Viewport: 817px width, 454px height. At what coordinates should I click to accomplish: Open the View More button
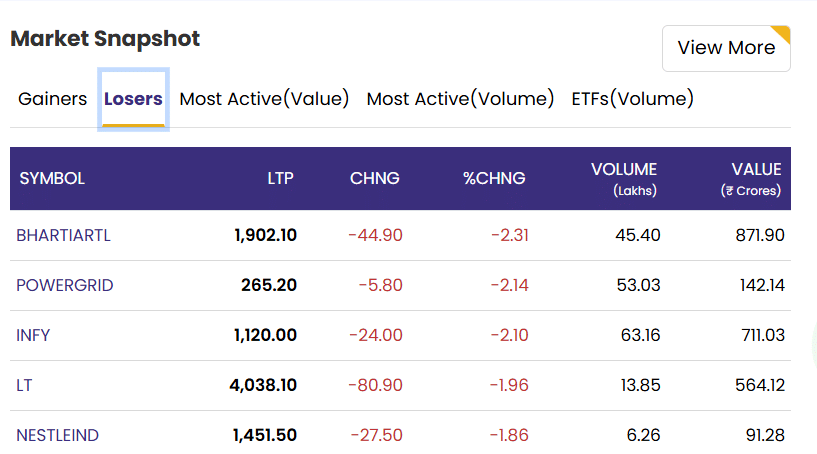[x=726, y=48]
